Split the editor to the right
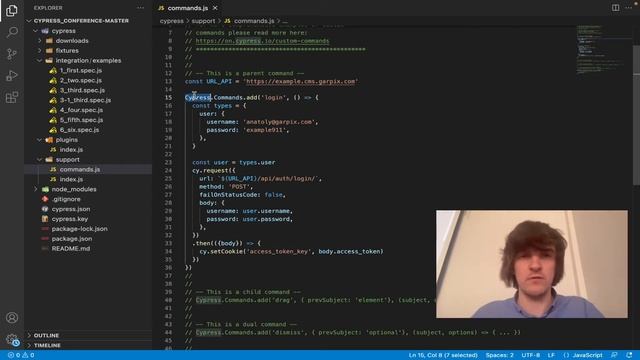 [615, 8]
